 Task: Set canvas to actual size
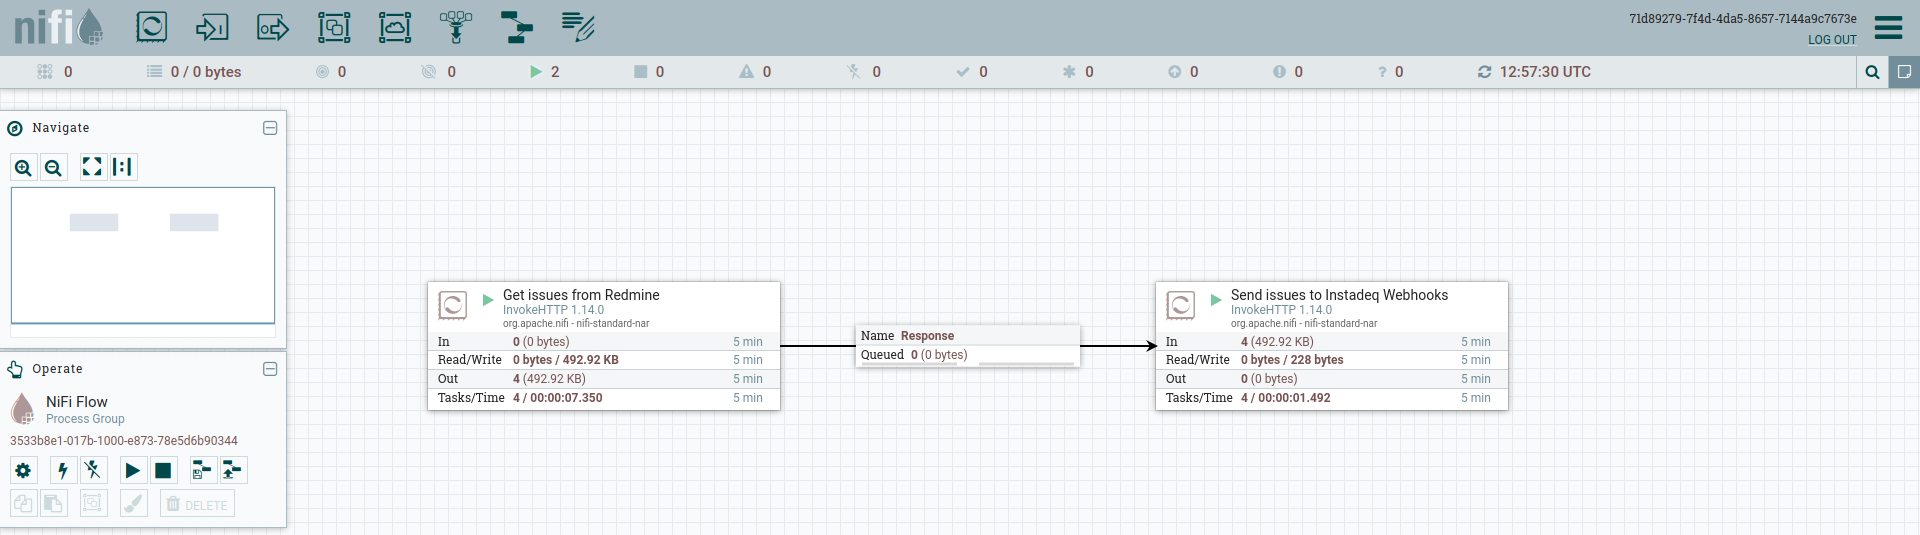pyautogui.click(x=123, y=167)
